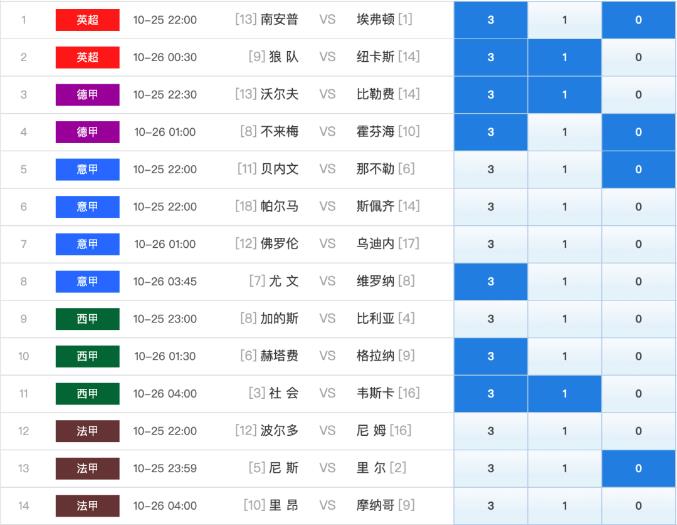Screen dimensions: 677x525
Task: Toggle the 0 pick for 加的斯 vs 比利亚
Action: click(638, 319)
